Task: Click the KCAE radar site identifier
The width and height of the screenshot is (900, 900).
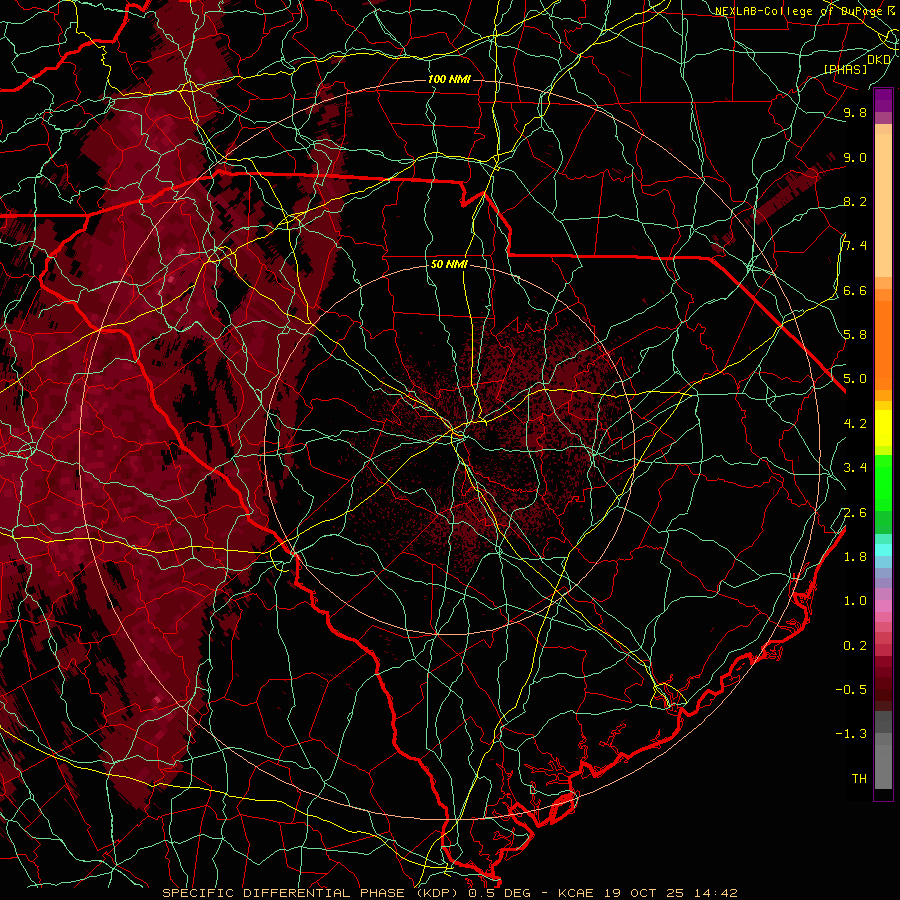Action: click(x=575, y=893)
